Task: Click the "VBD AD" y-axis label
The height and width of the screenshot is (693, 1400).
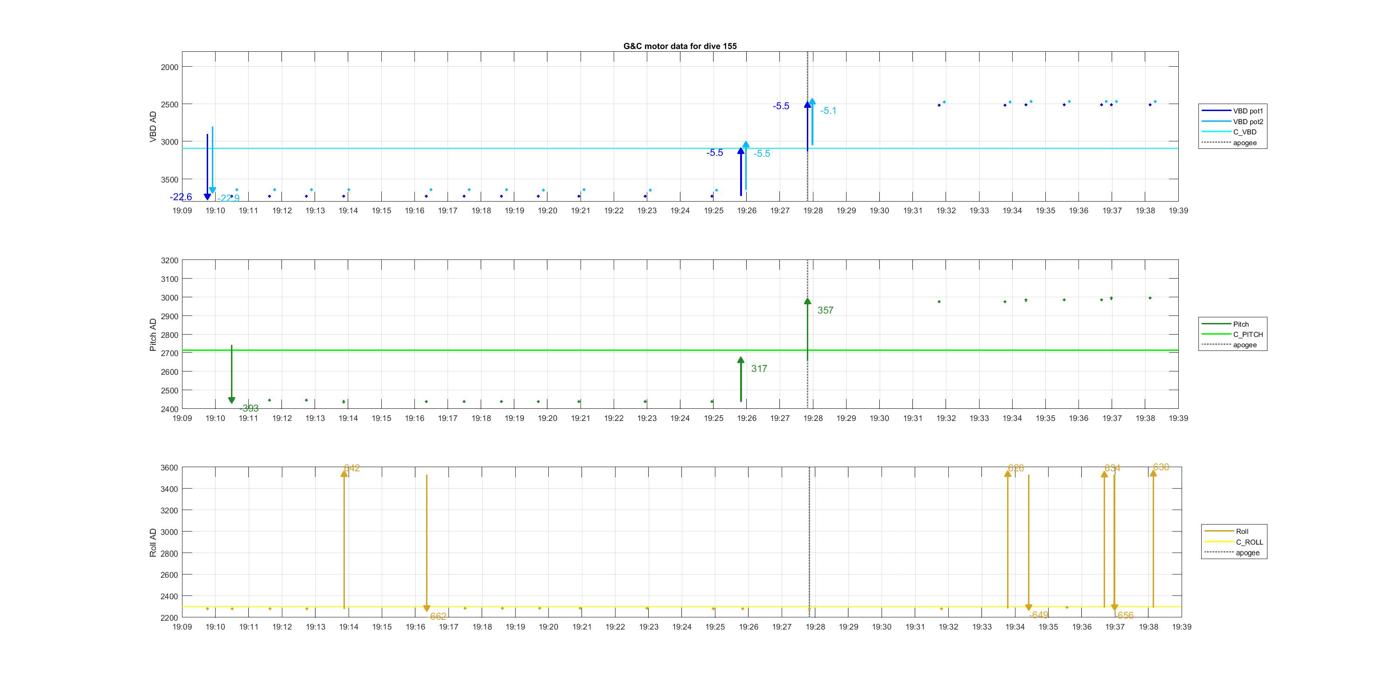Action: (154, 127)
